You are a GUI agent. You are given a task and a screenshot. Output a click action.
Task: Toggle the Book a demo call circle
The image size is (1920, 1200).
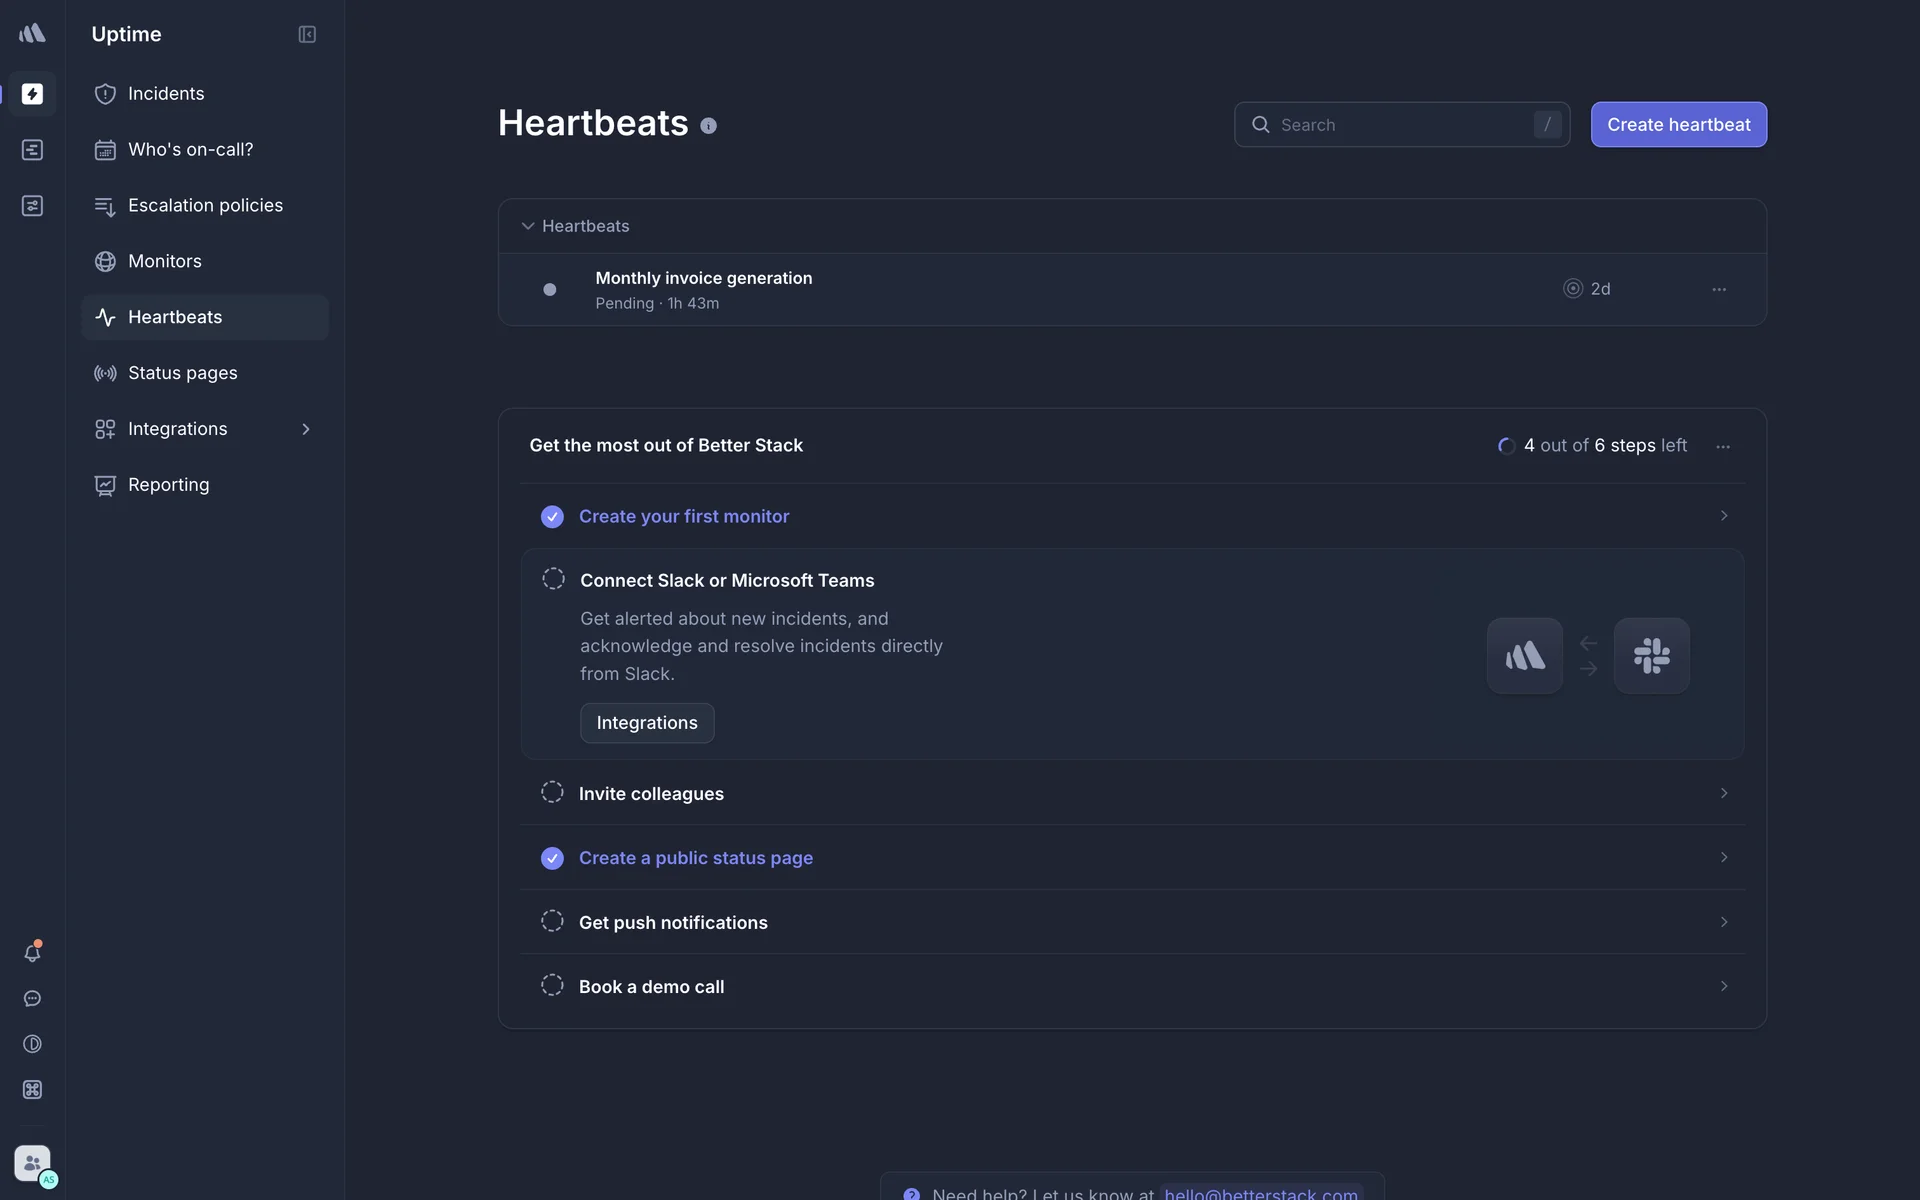(x=552, y=985)
